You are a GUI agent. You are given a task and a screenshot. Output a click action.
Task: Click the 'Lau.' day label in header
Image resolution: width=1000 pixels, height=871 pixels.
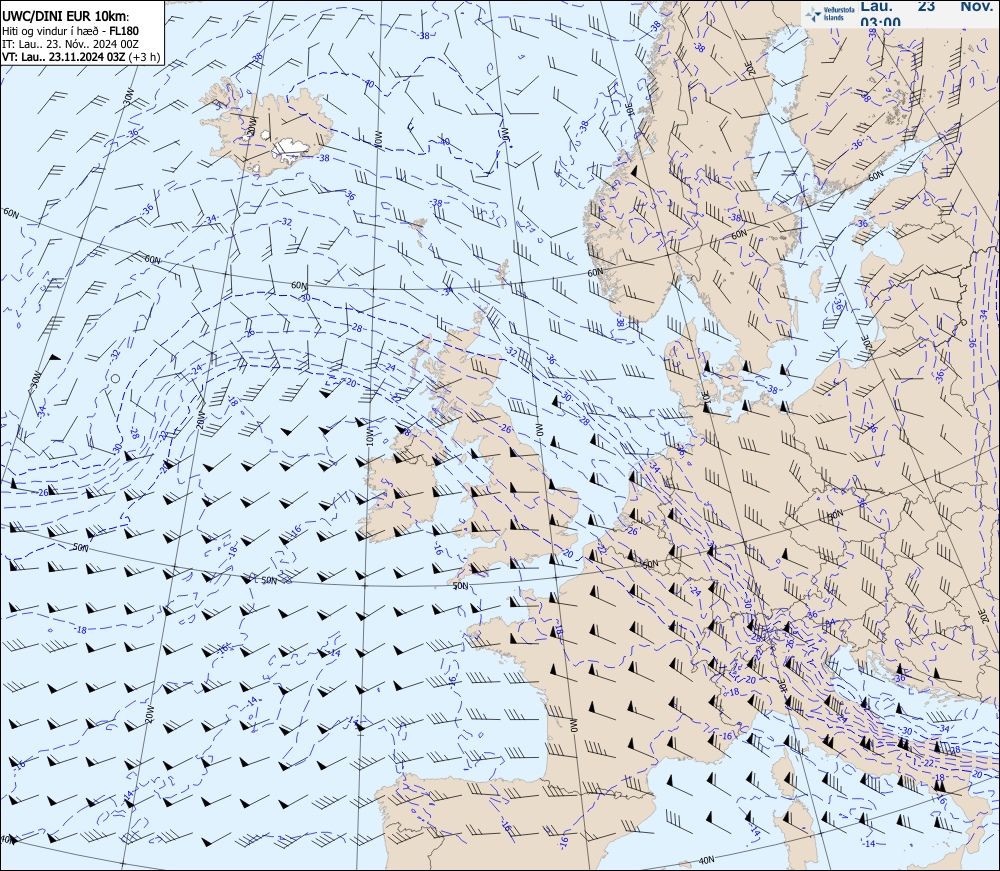(877, 6)
